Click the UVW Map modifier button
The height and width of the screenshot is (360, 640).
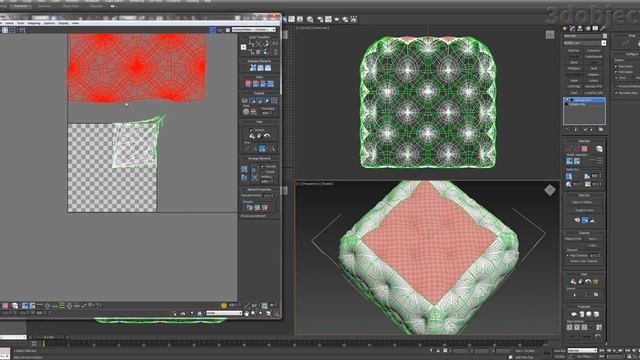click(573, 86)
